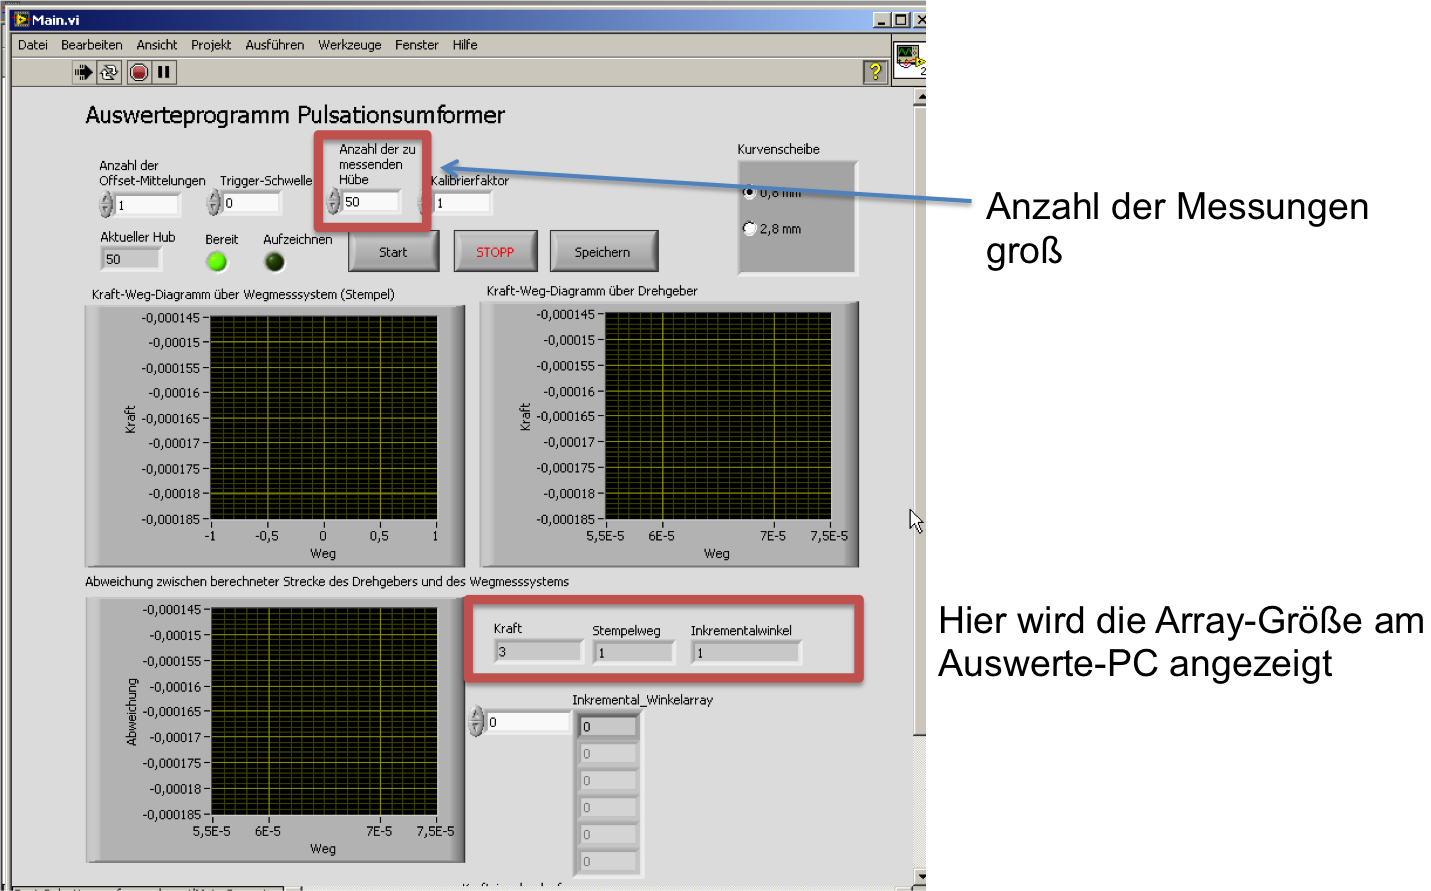Viewport: 1431px width, 891px height.
Task: Click the 'Trigger-Schwelle' label
Action: pos(266,181)
